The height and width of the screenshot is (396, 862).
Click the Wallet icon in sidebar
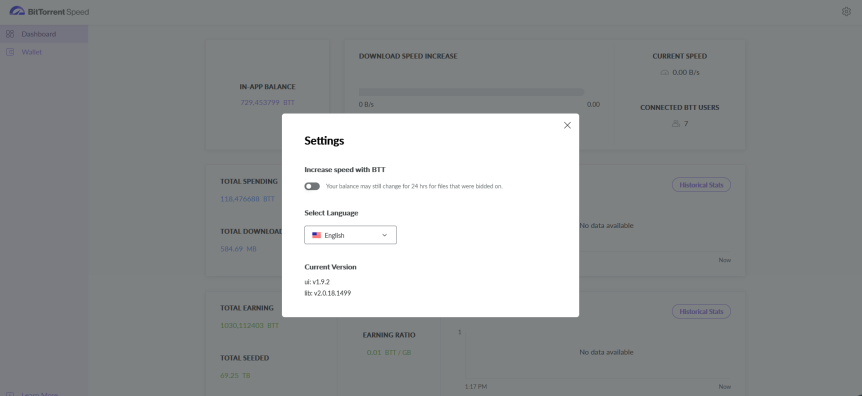point(10,52)
